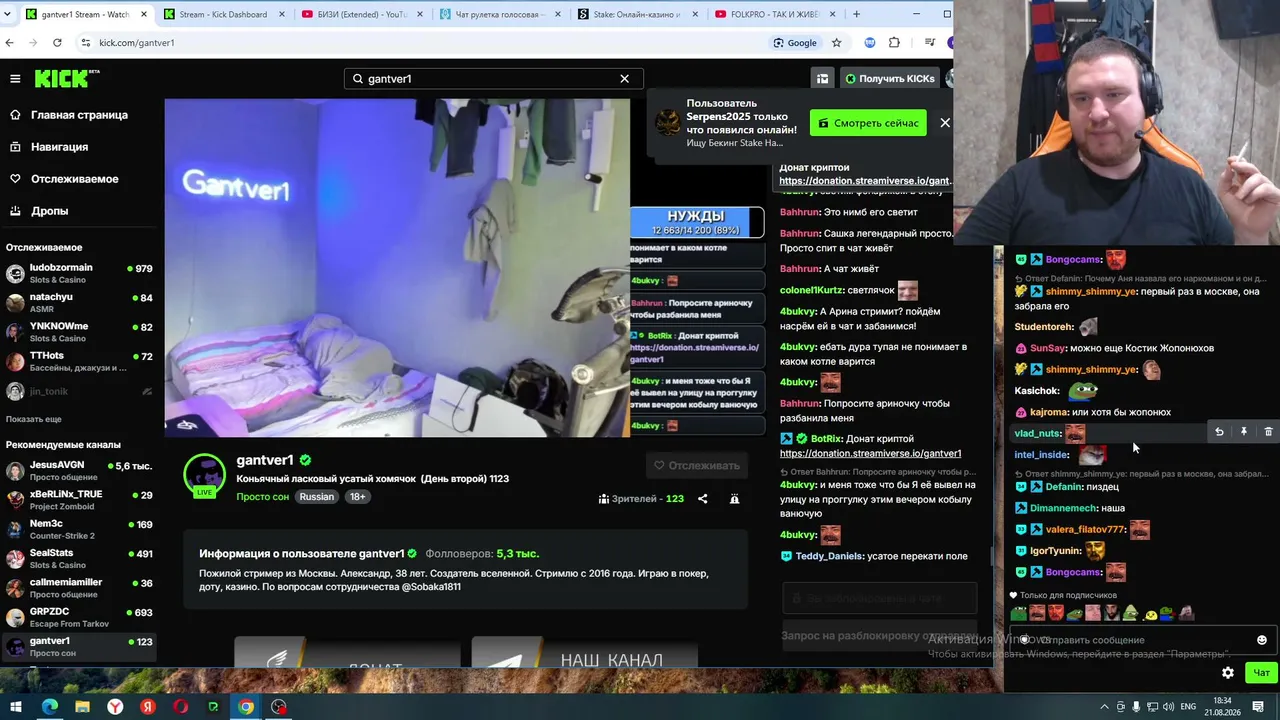The image size is (1280, 720).
Task: Share the gantver1 stream
Action: [702, 498]
